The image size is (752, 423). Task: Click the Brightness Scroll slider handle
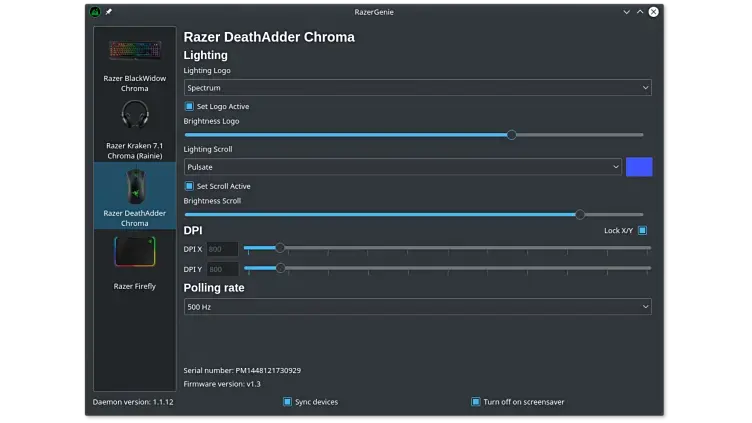[580, 214]
